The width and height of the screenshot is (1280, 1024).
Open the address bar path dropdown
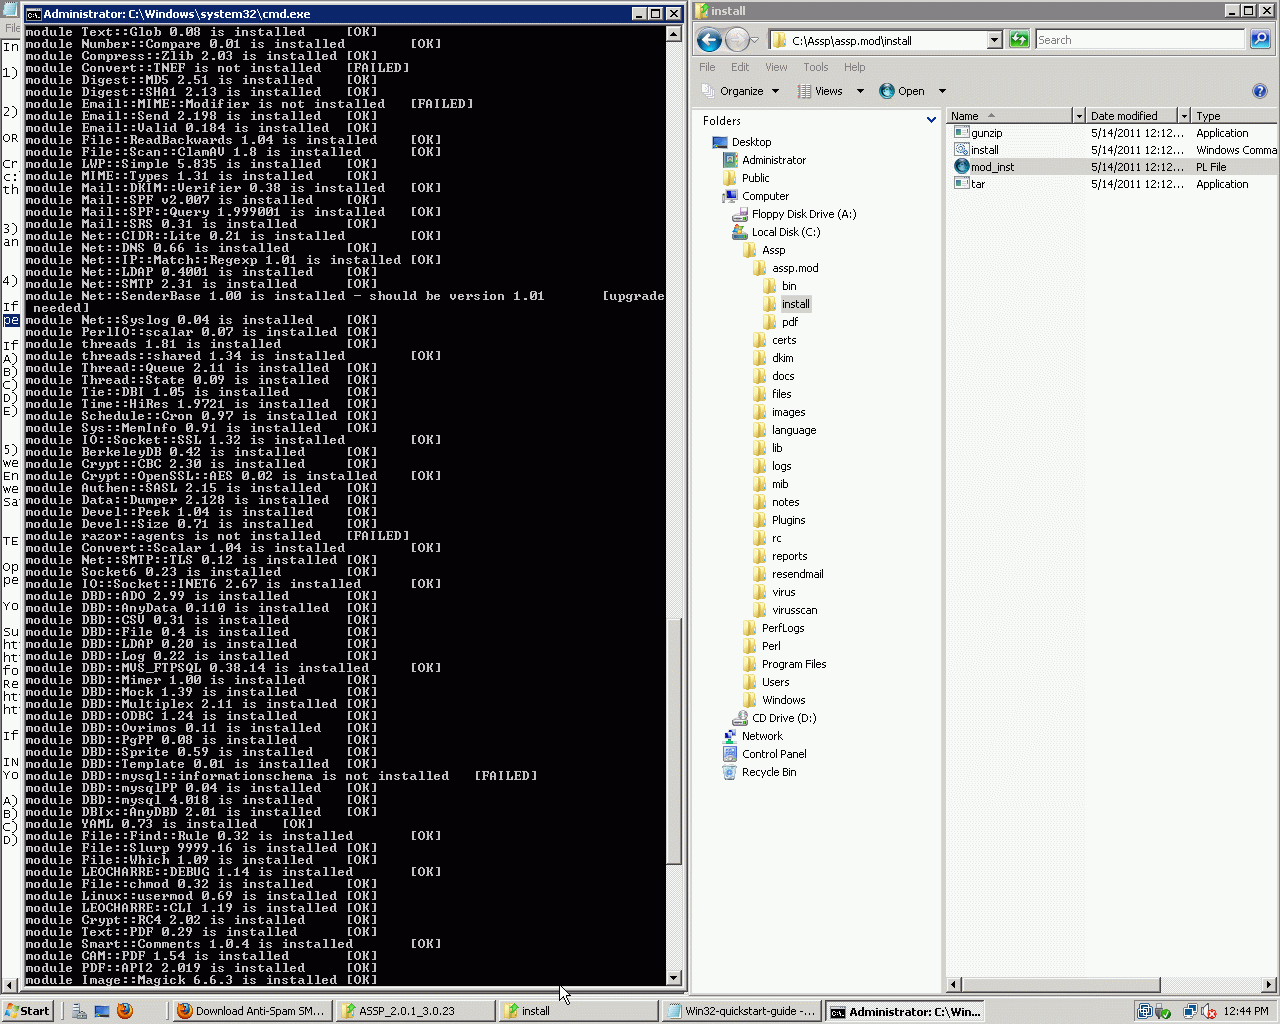pos(994,40)
